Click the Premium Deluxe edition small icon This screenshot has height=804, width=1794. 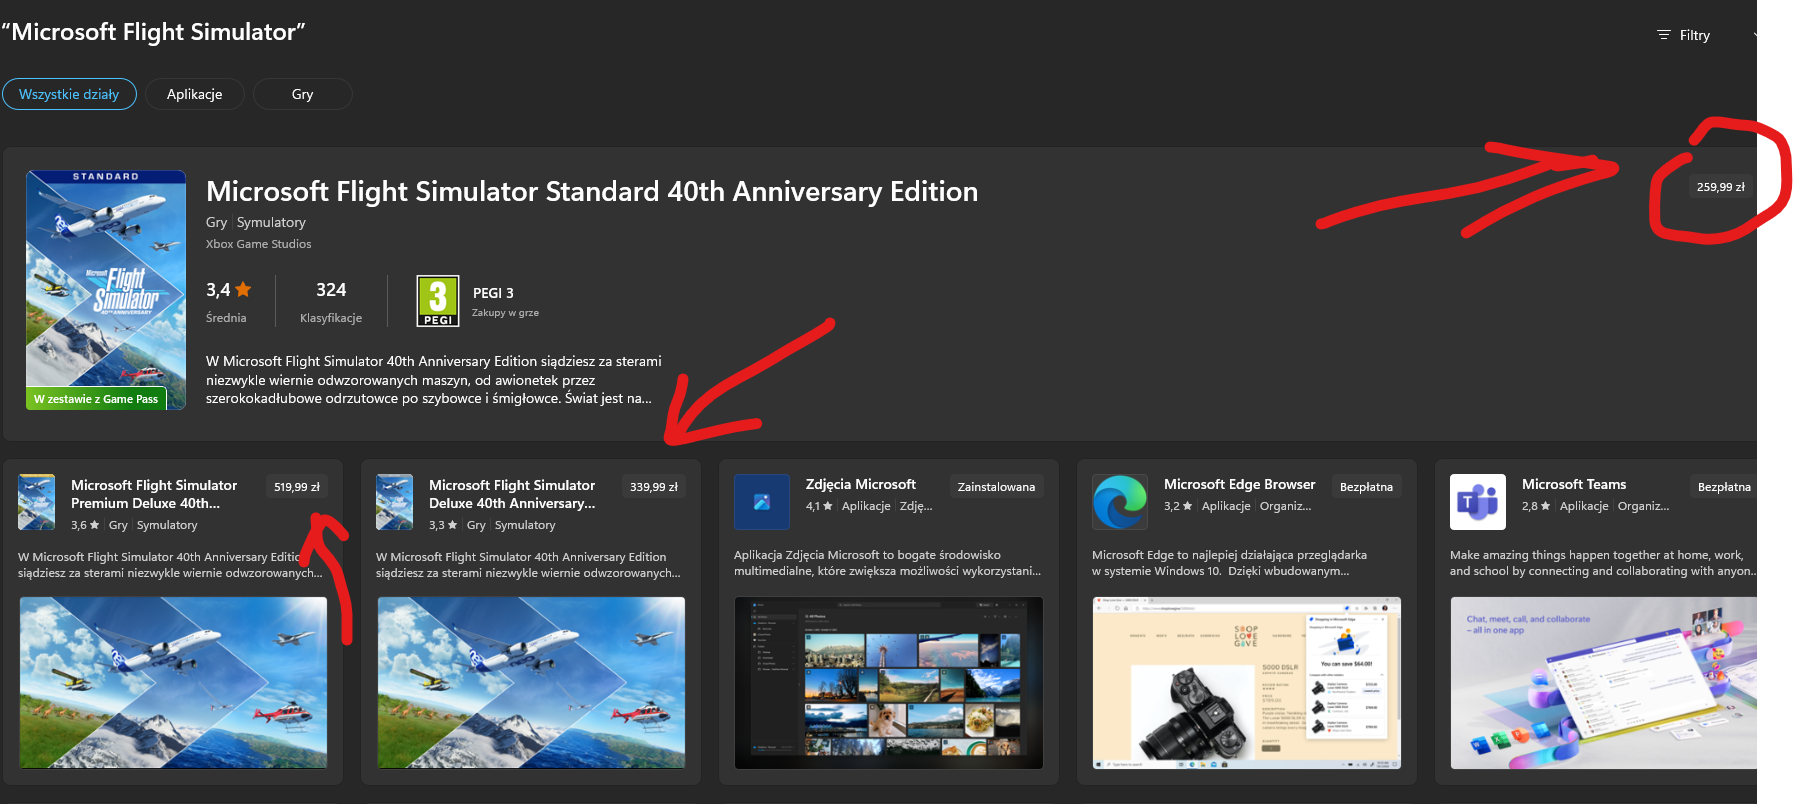point(37,502)
